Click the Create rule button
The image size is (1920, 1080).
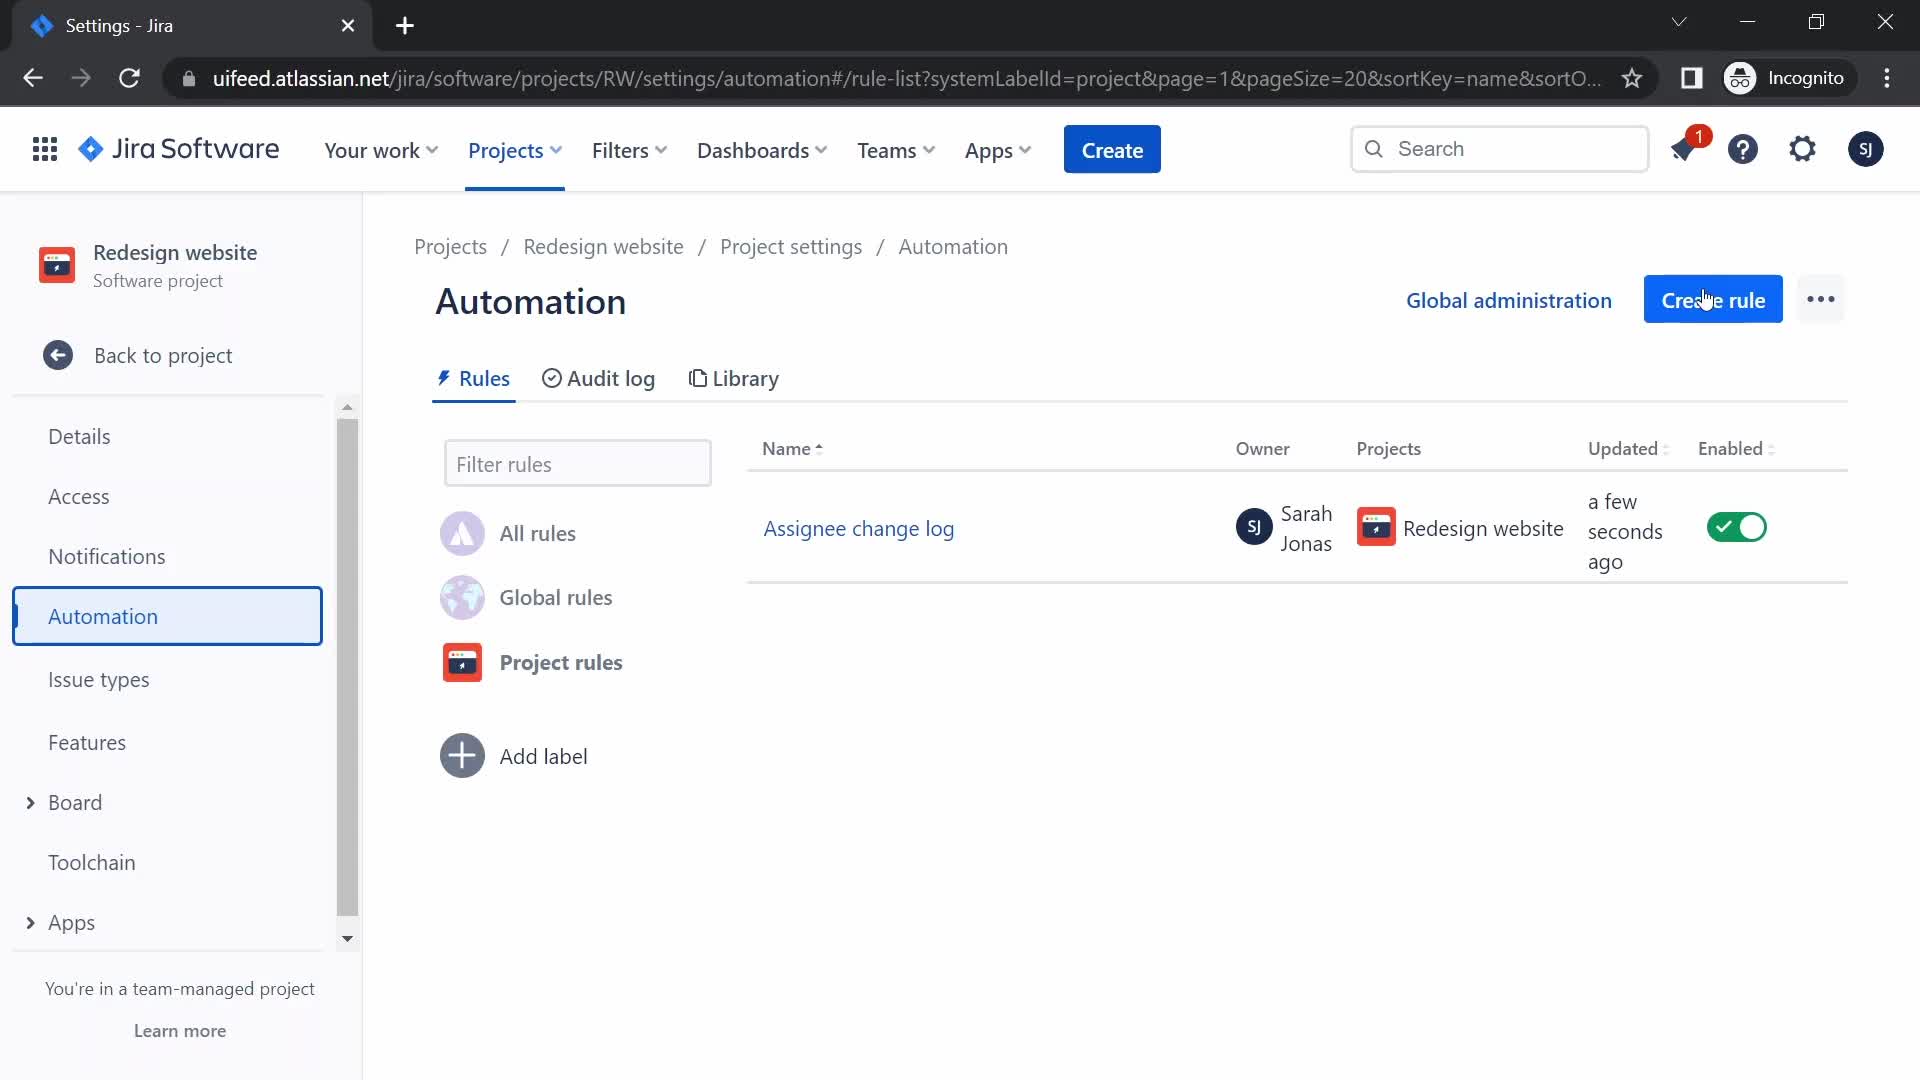click(1712, 299)
